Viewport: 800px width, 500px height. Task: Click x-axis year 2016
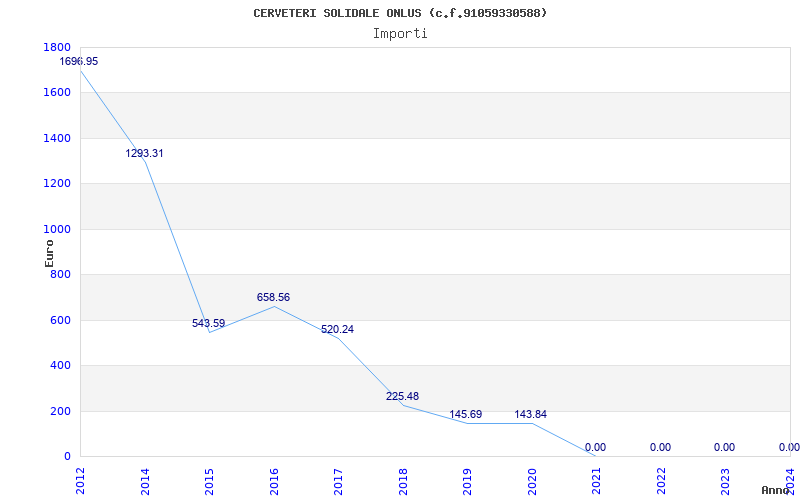click(x=274, y=481)
